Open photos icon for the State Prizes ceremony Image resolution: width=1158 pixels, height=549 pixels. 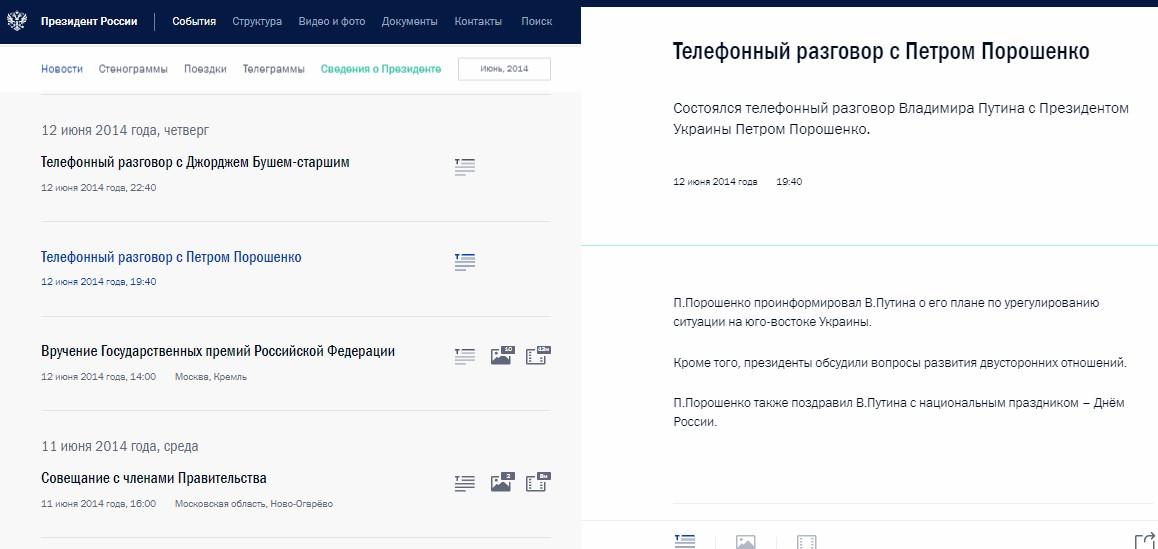coord(501,355)
